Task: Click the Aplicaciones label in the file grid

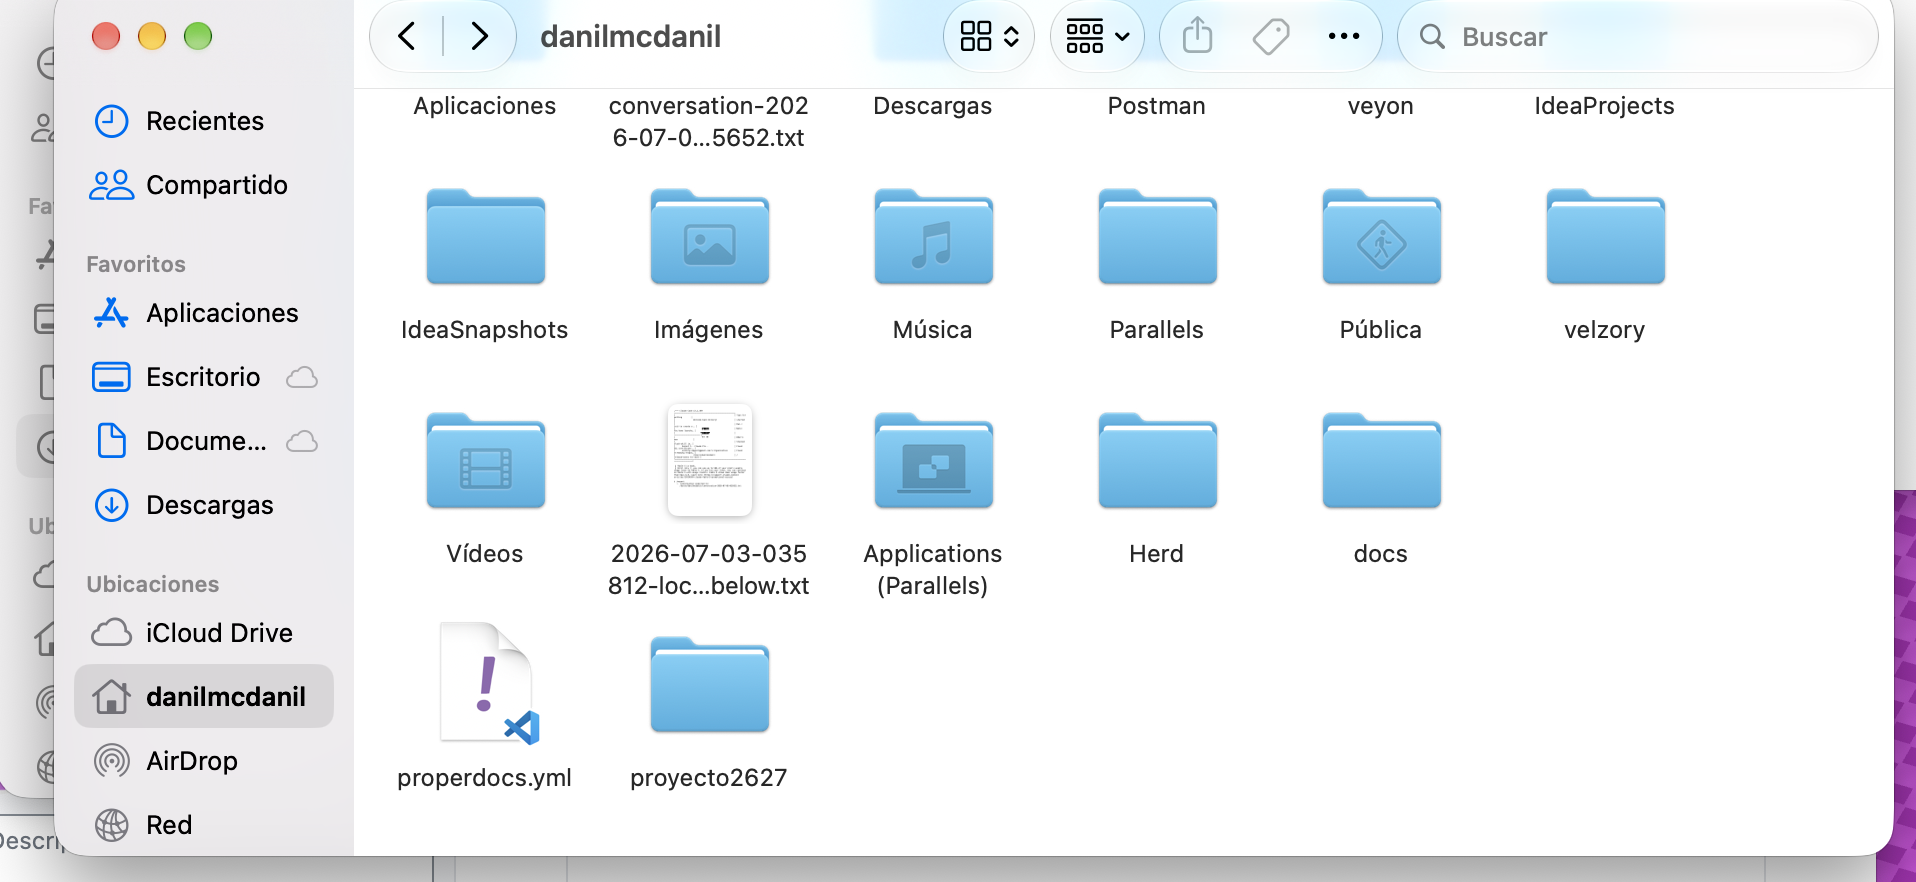Action: click(x=485, y=106)
